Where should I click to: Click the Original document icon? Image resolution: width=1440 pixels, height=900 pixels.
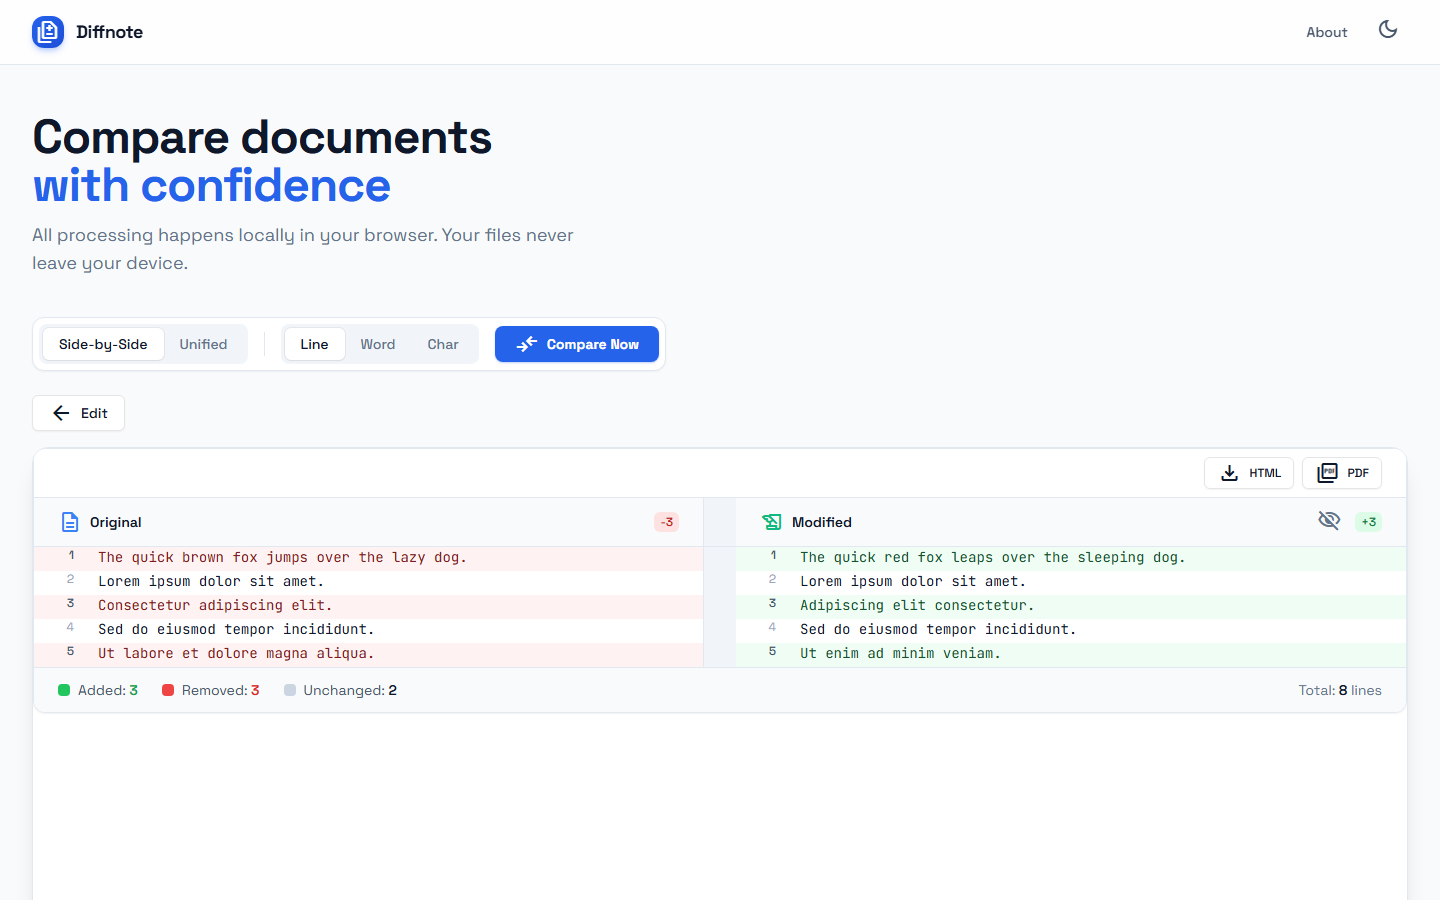(70, 522)
